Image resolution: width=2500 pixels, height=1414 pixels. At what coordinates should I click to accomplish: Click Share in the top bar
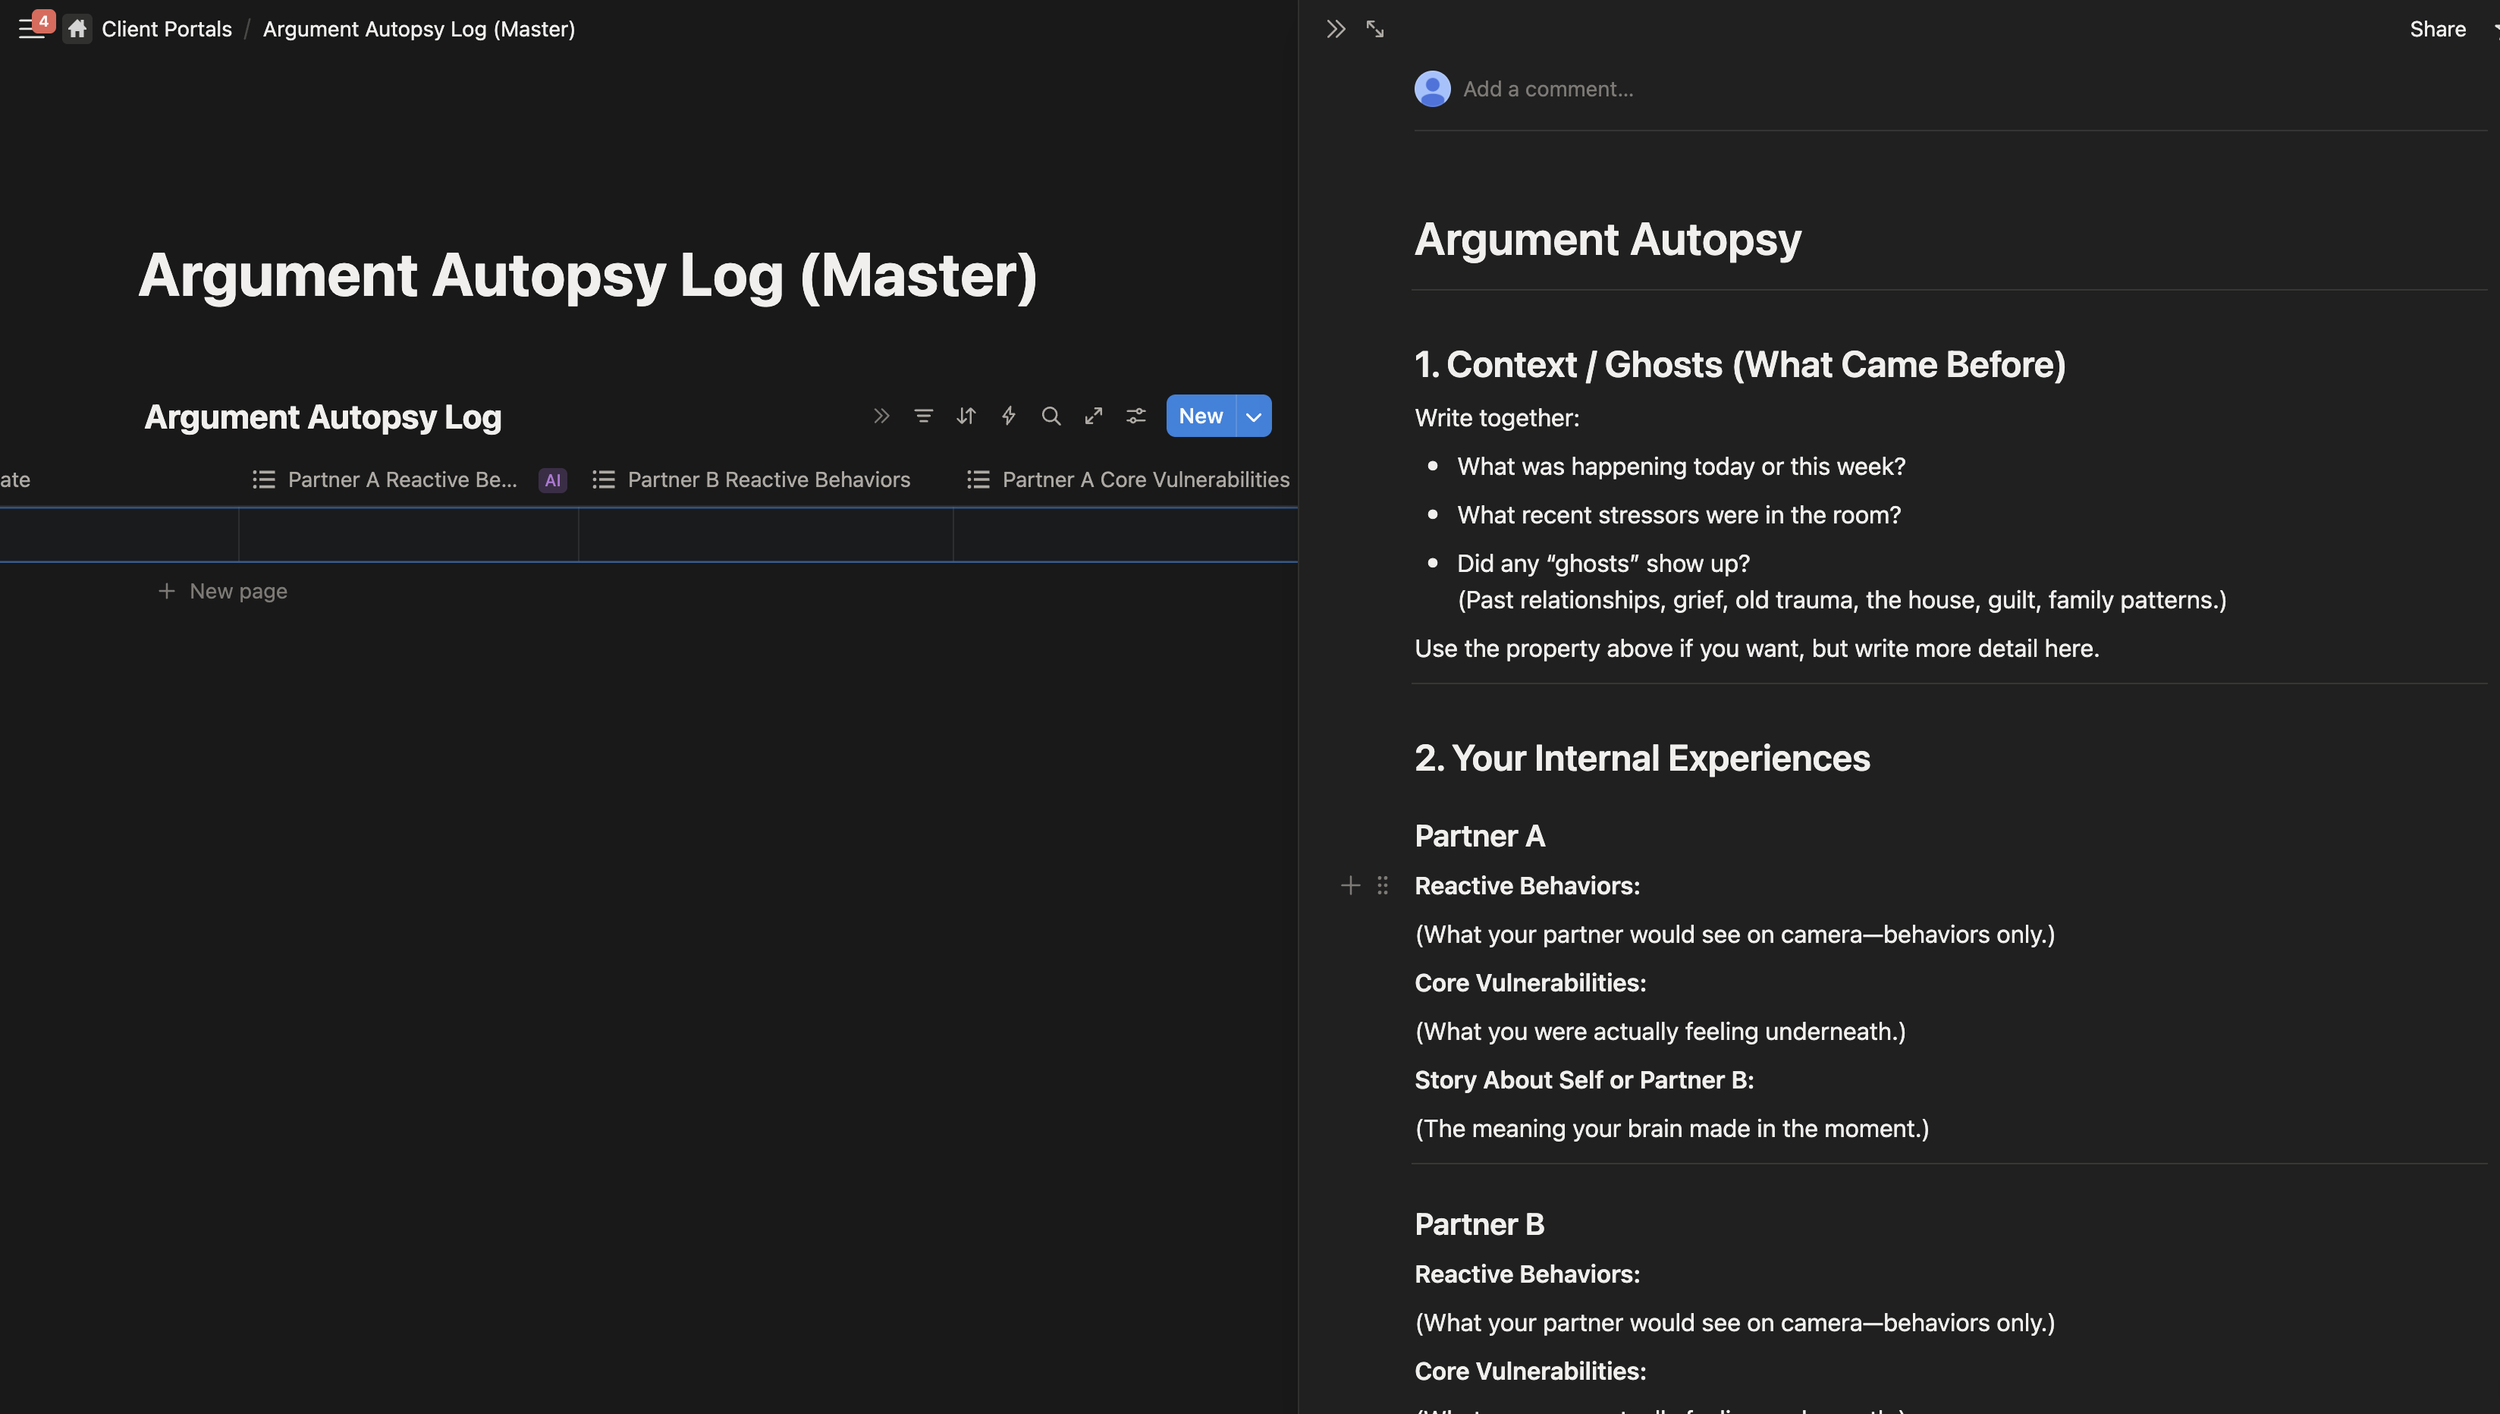(x=2437, y=29)
